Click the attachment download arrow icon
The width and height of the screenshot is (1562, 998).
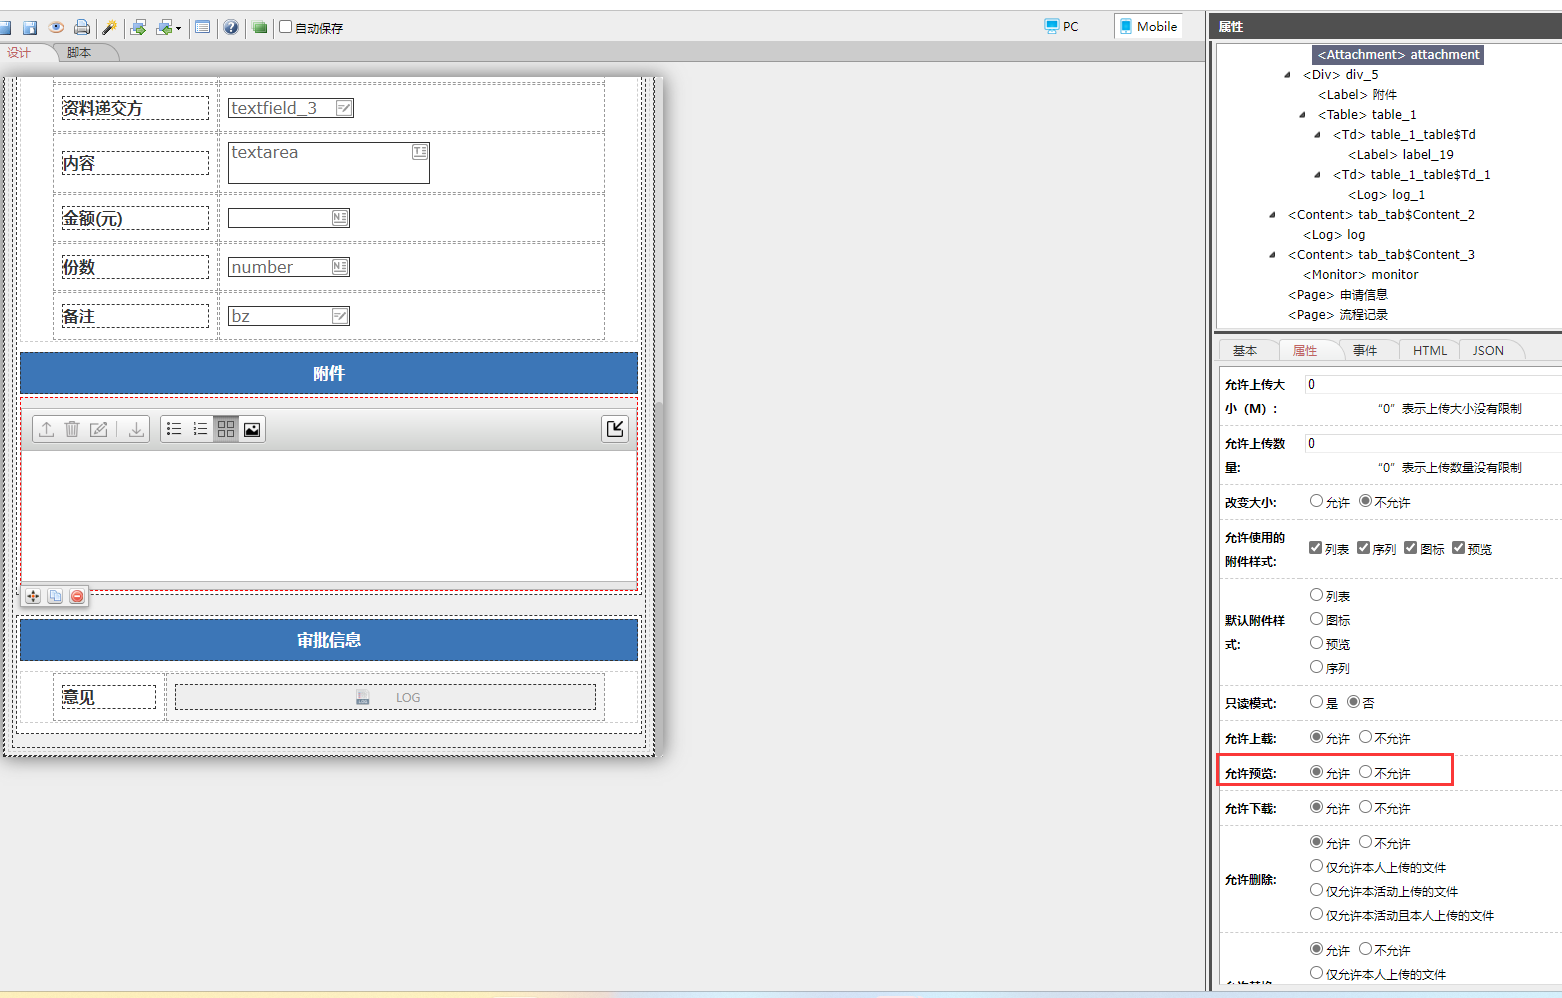tap(136, 429)
